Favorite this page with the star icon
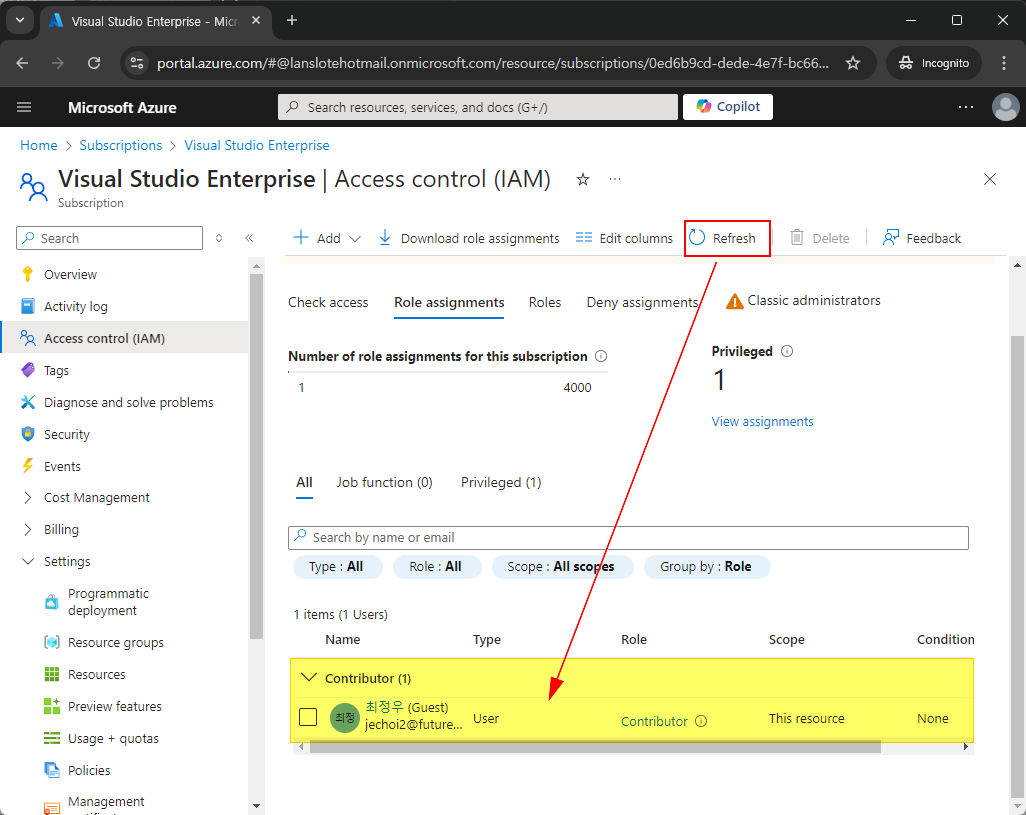1026x815 pixels. [x=582, y=179]
